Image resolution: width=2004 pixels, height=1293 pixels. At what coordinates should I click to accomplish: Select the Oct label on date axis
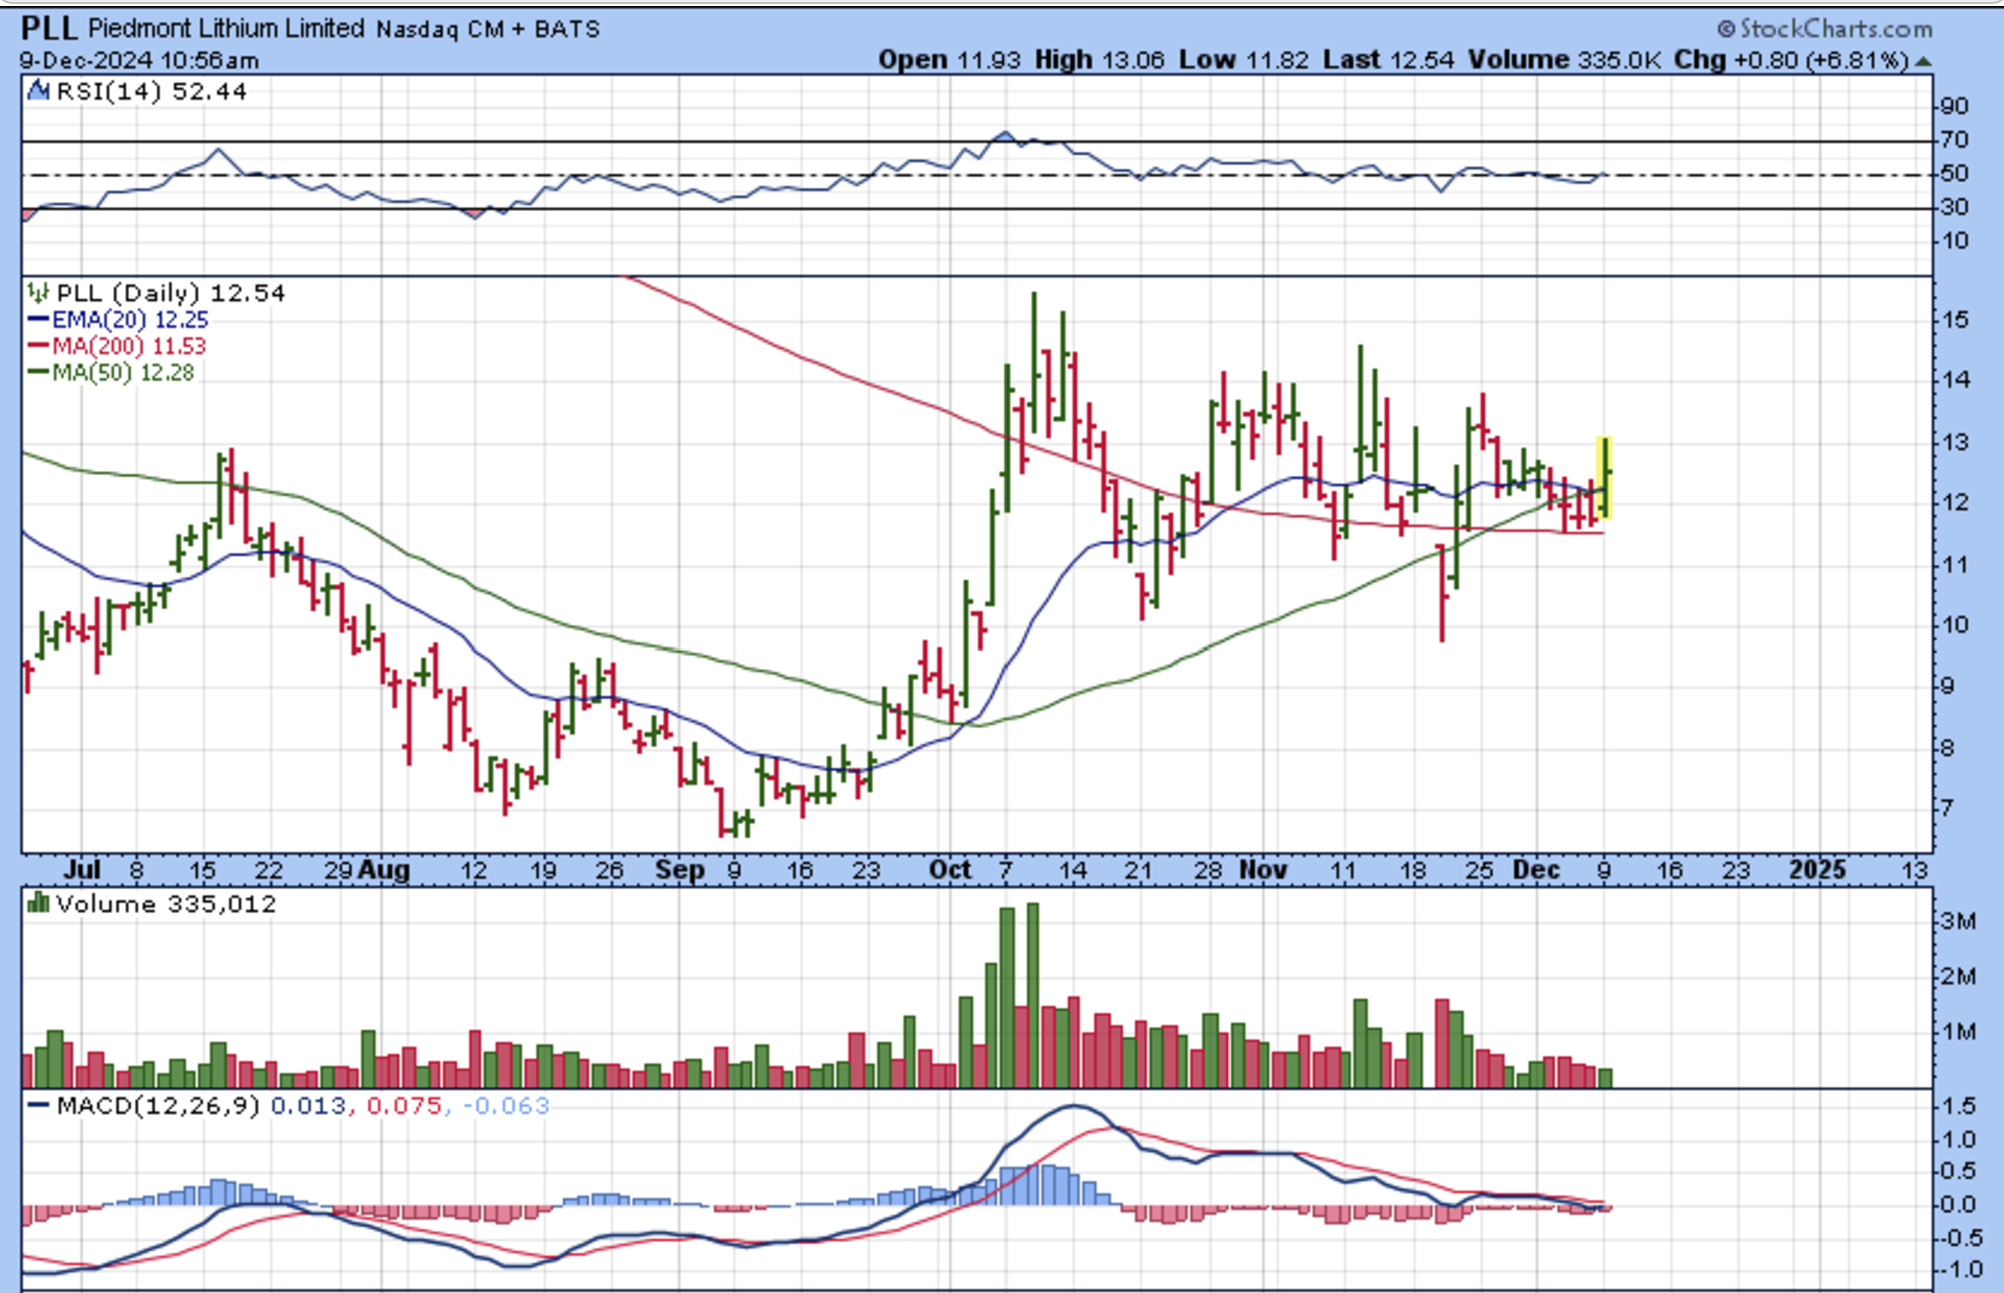(949, 870)
